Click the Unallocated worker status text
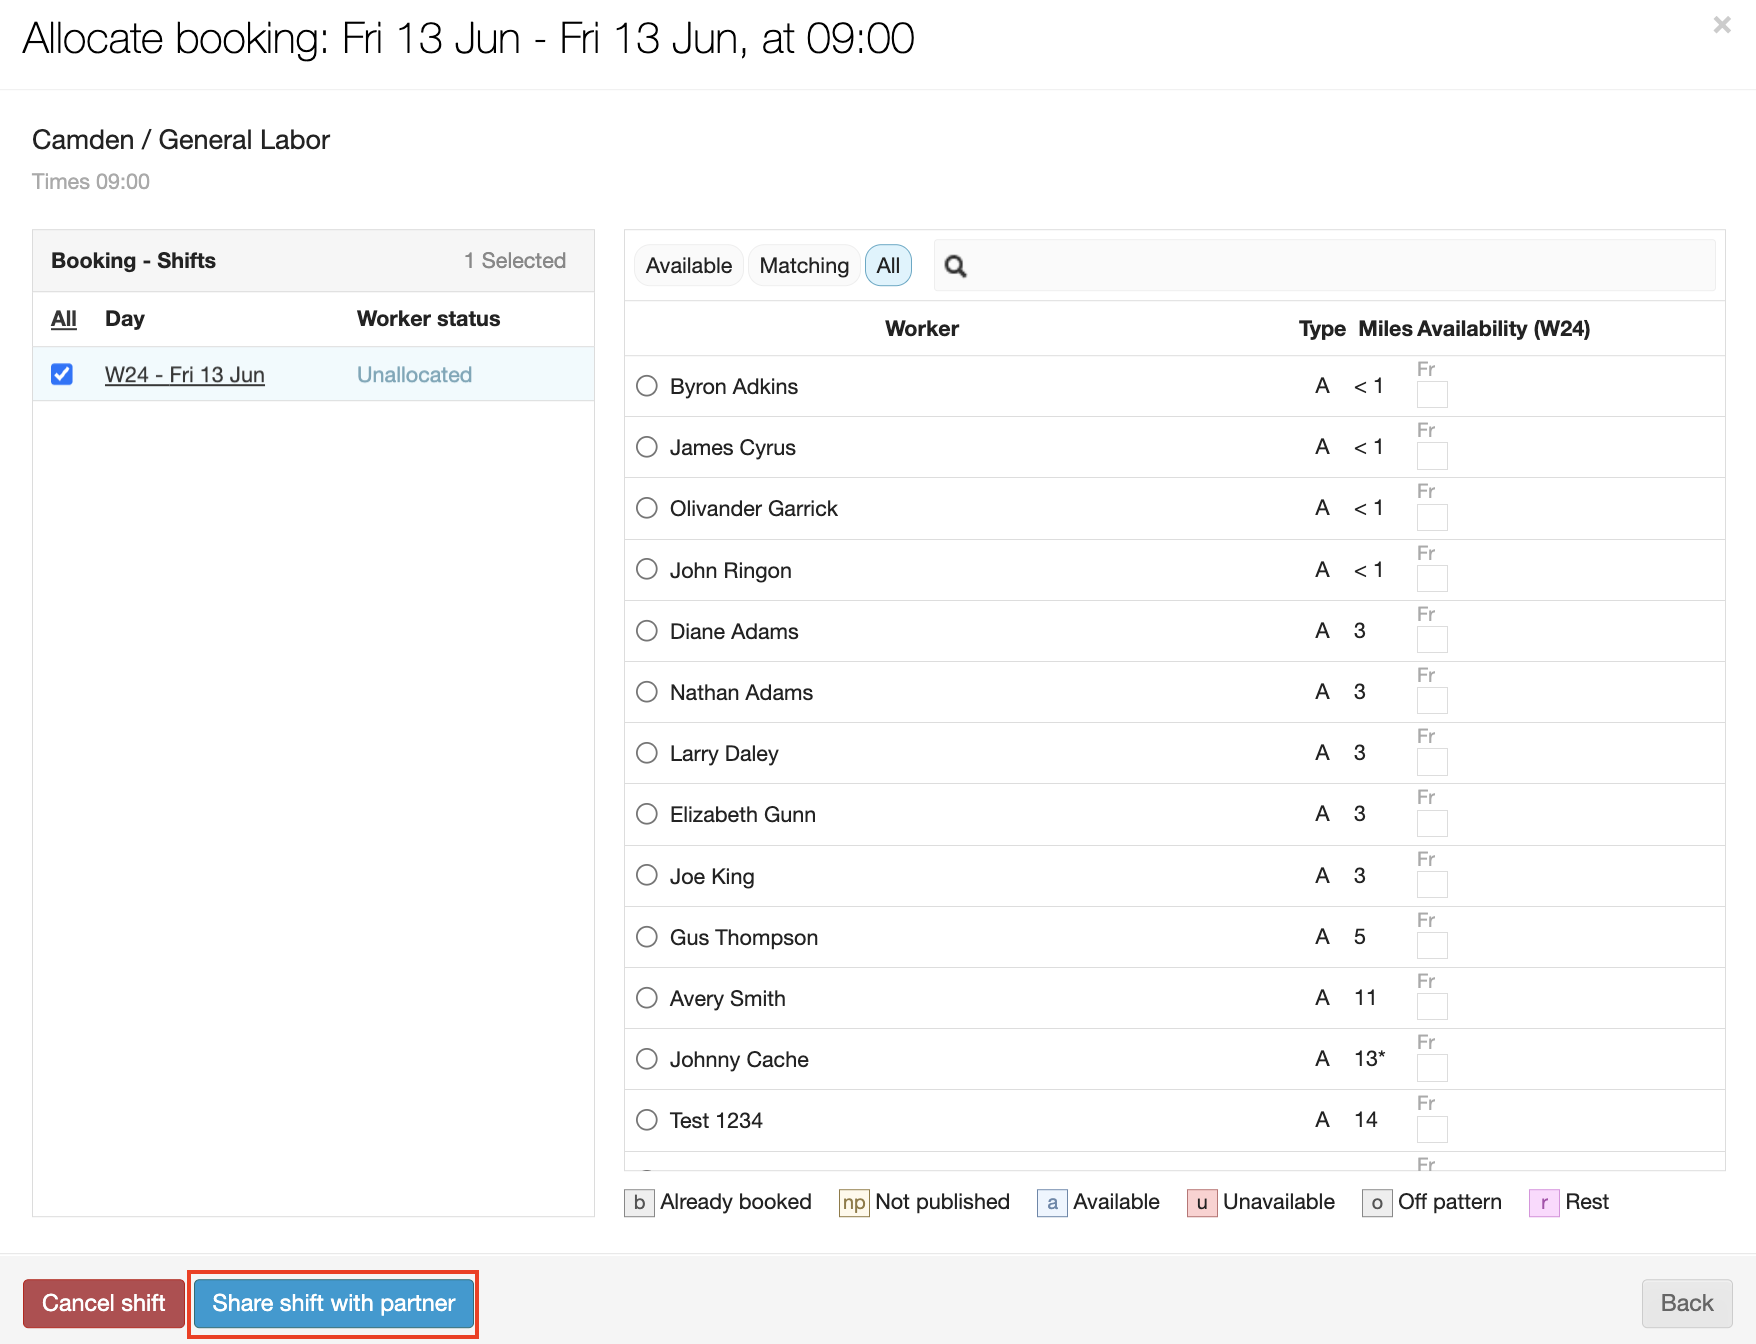The image size is (1756, 1344). click(414, 375)
